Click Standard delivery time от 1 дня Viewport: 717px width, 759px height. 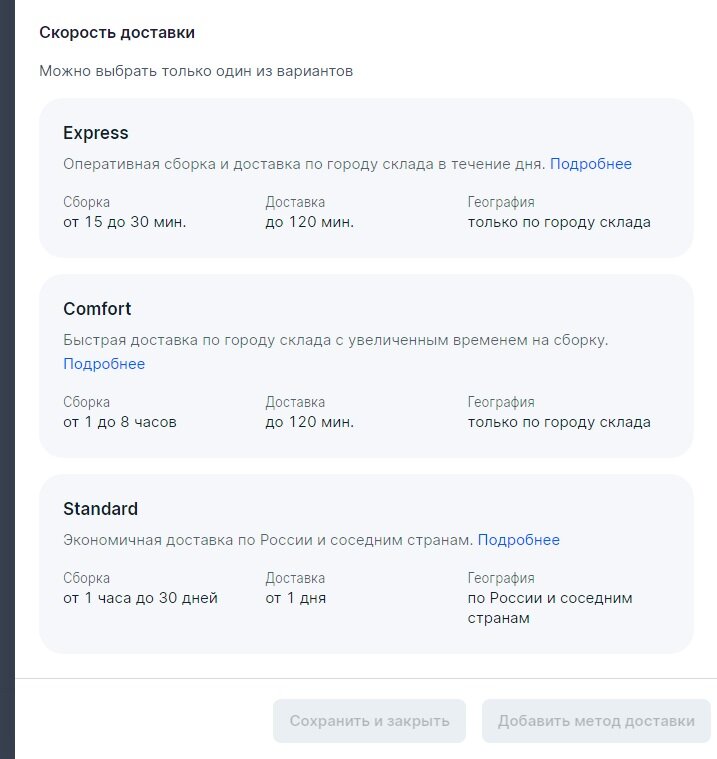296,598
